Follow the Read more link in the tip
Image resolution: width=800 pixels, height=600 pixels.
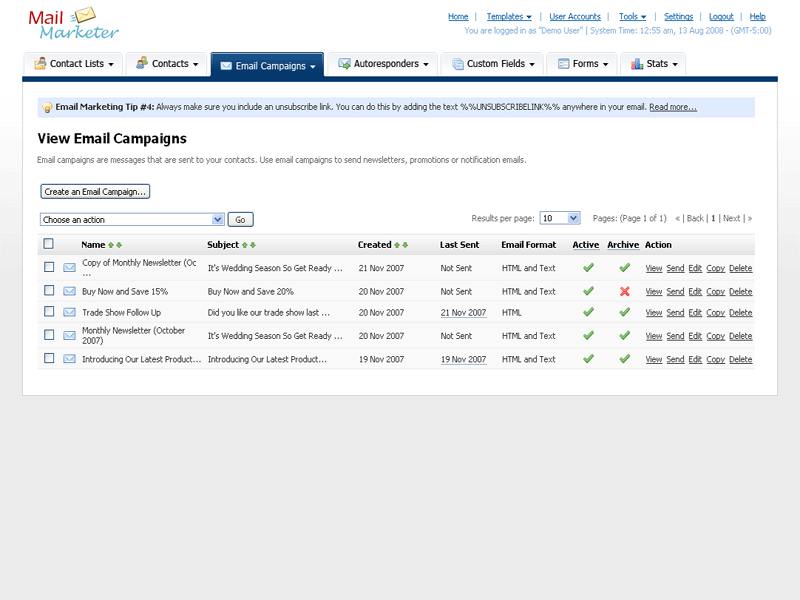point(672,107)
